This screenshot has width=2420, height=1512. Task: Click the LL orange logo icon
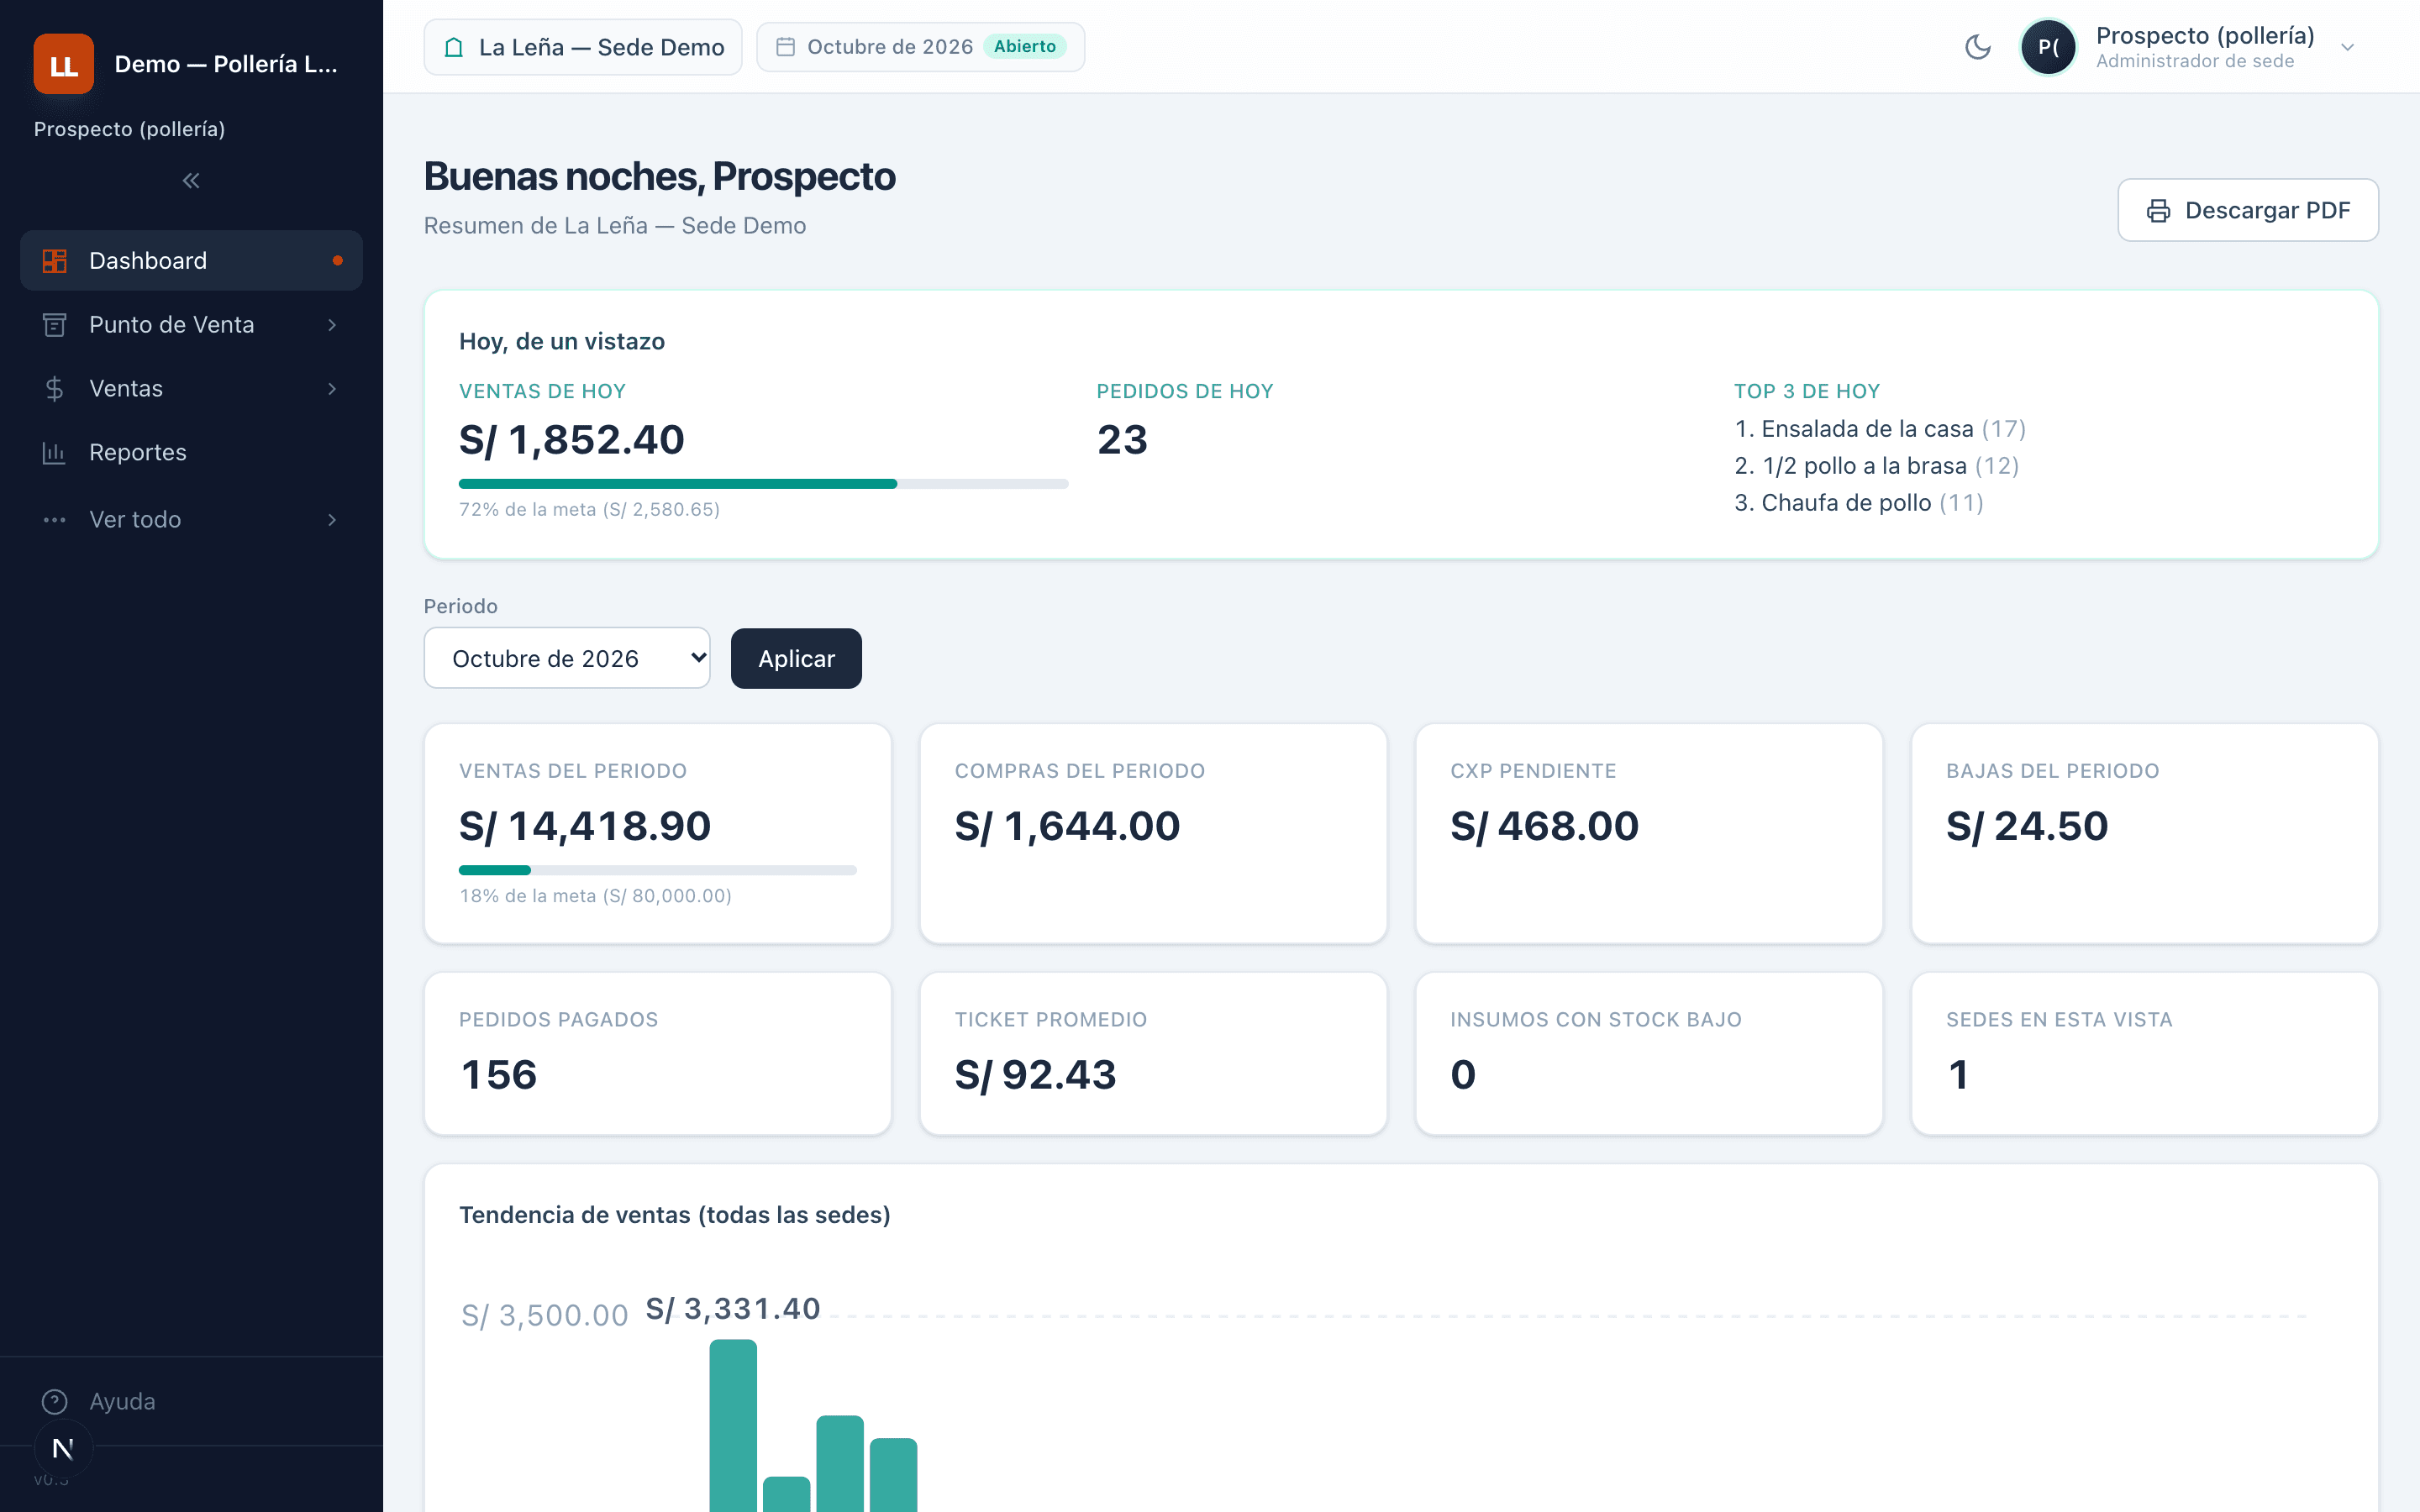[64, 64]
